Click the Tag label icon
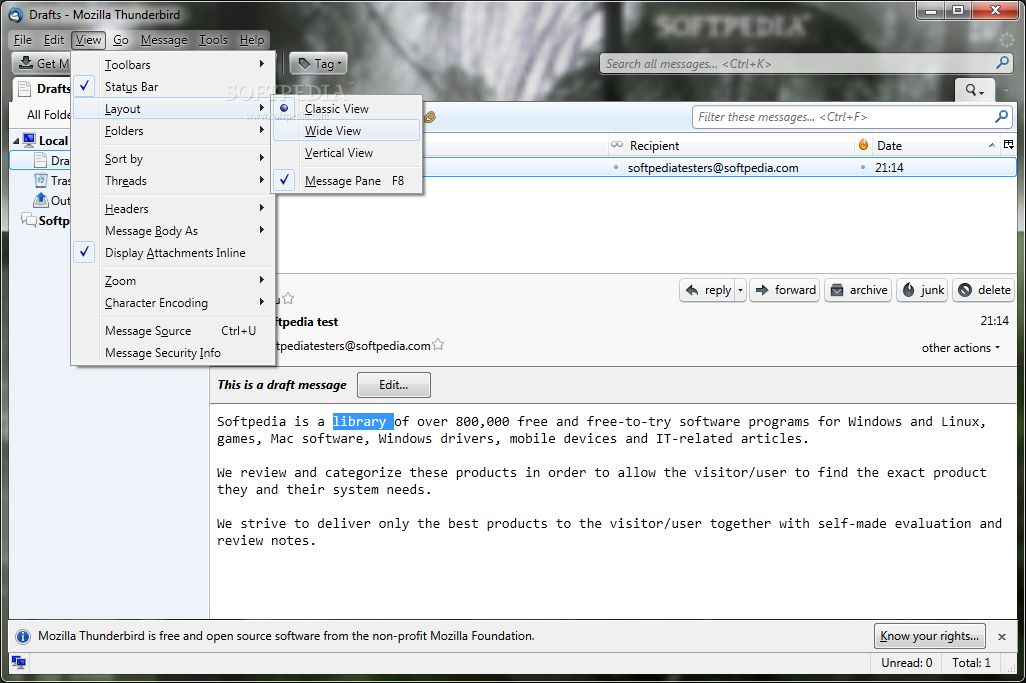This screenshot has height=683, width=1026. click(x=304, y=63)
